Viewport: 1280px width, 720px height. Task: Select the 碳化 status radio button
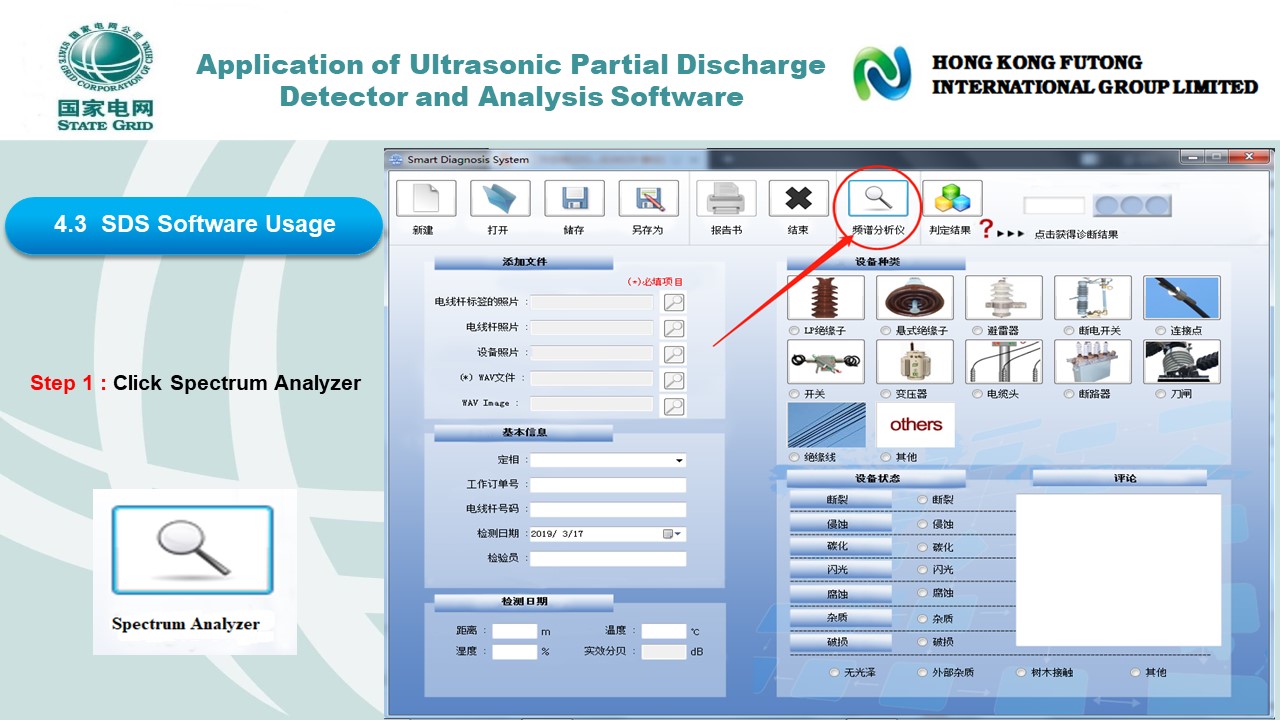[922, 547]
